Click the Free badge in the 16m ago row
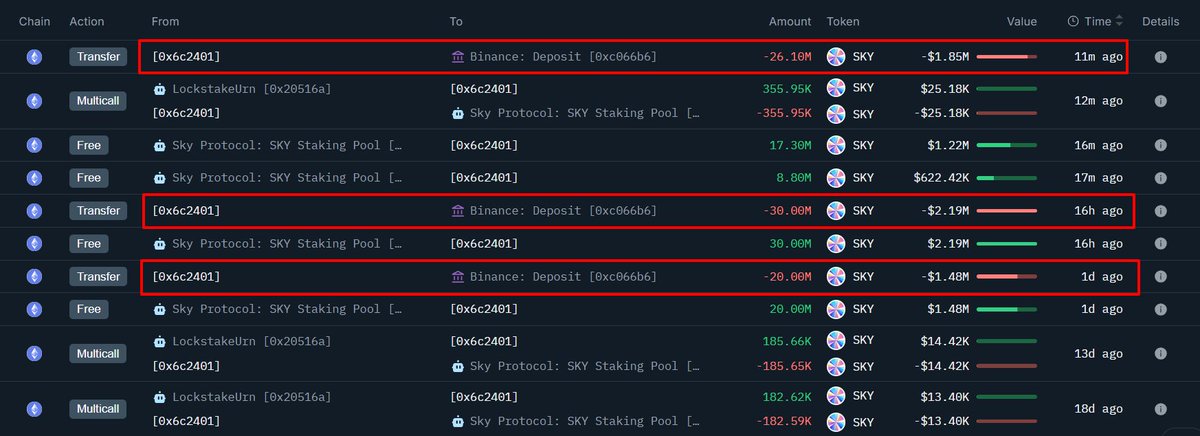 click(x=89, y=145)
